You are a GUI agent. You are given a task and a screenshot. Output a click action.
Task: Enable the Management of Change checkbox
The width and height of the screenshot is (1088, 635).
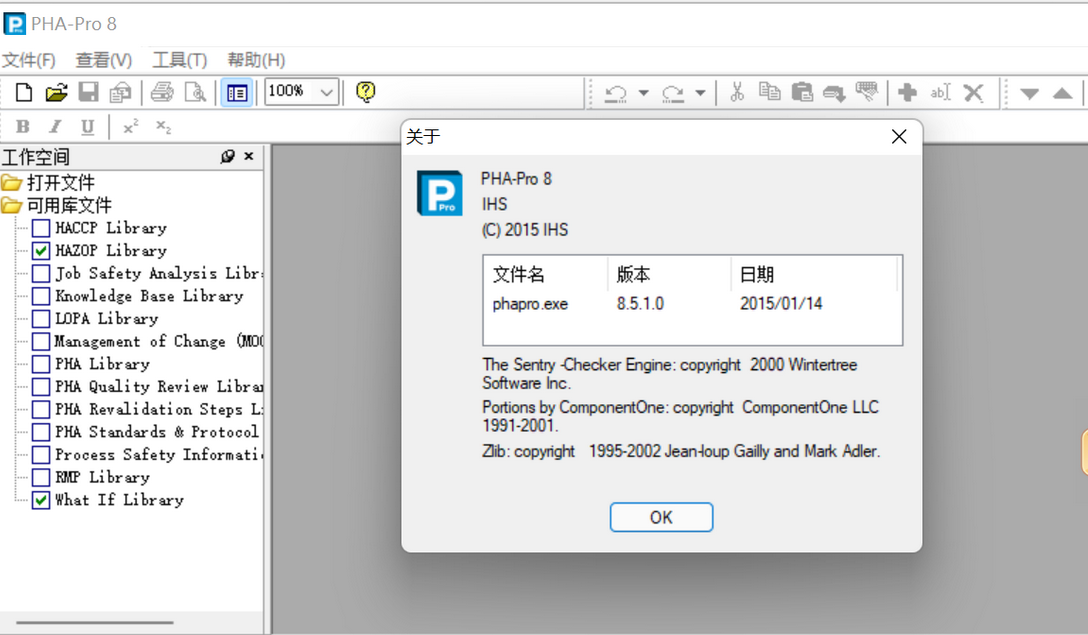click(41, 341)
